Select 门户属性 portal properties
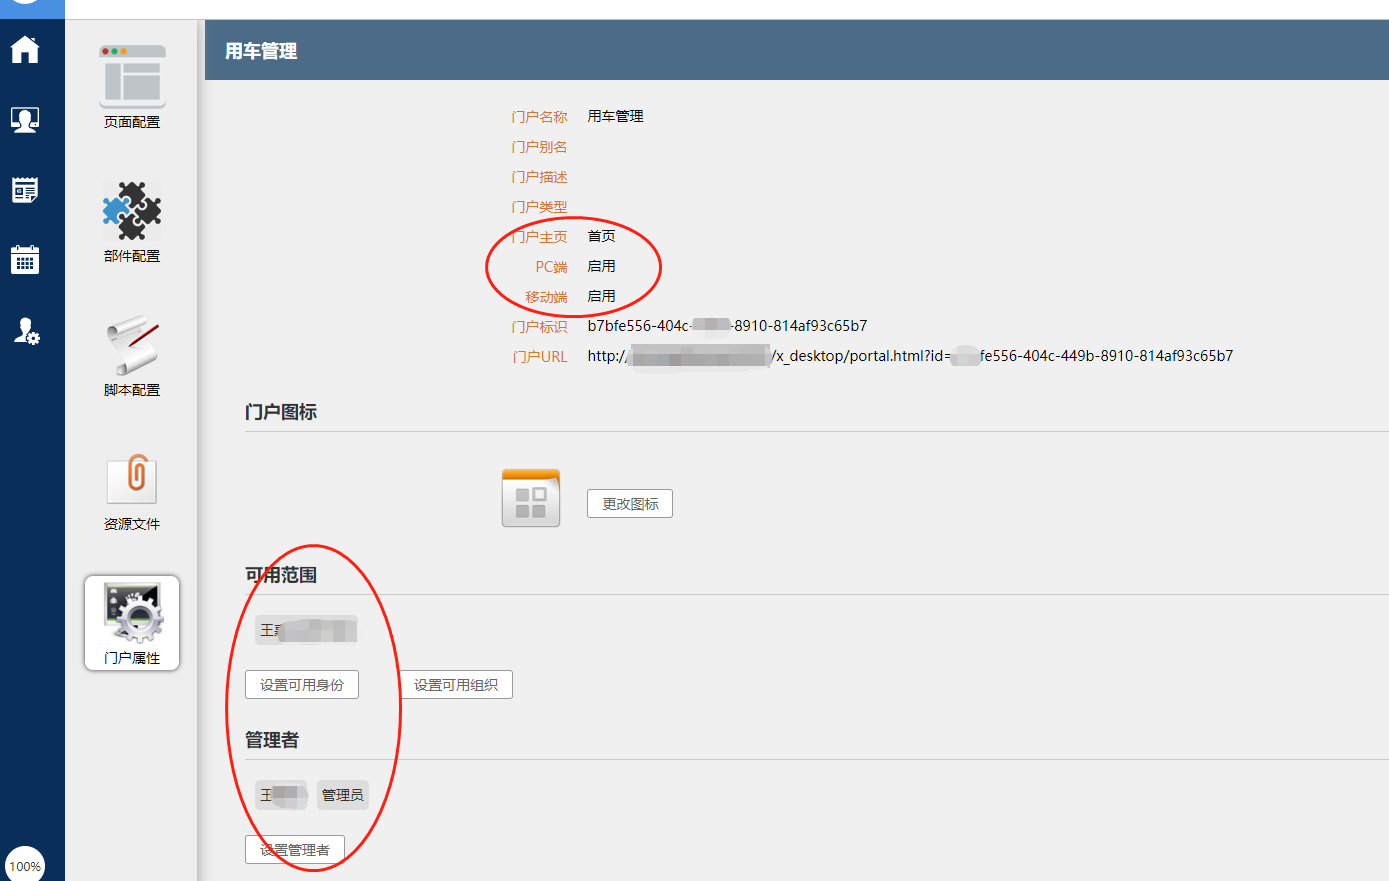 point(132,623)
